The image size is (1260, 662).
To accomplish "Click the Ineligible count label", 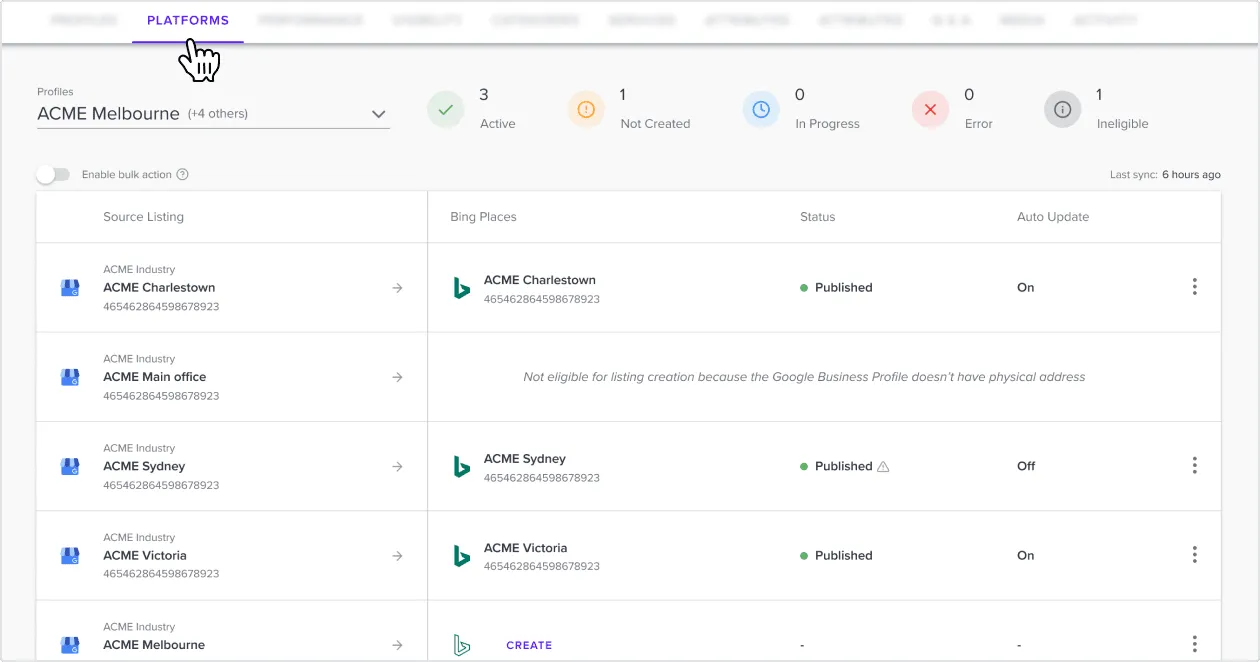I will [x=1122, y=124].
